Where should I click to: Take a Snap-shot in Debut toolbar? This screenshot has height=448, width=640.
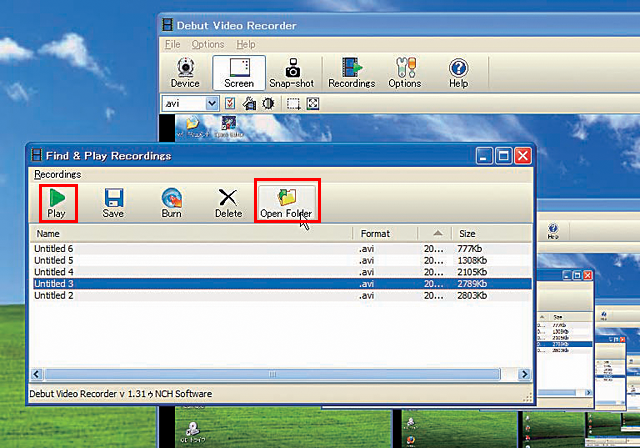(292, 73)
